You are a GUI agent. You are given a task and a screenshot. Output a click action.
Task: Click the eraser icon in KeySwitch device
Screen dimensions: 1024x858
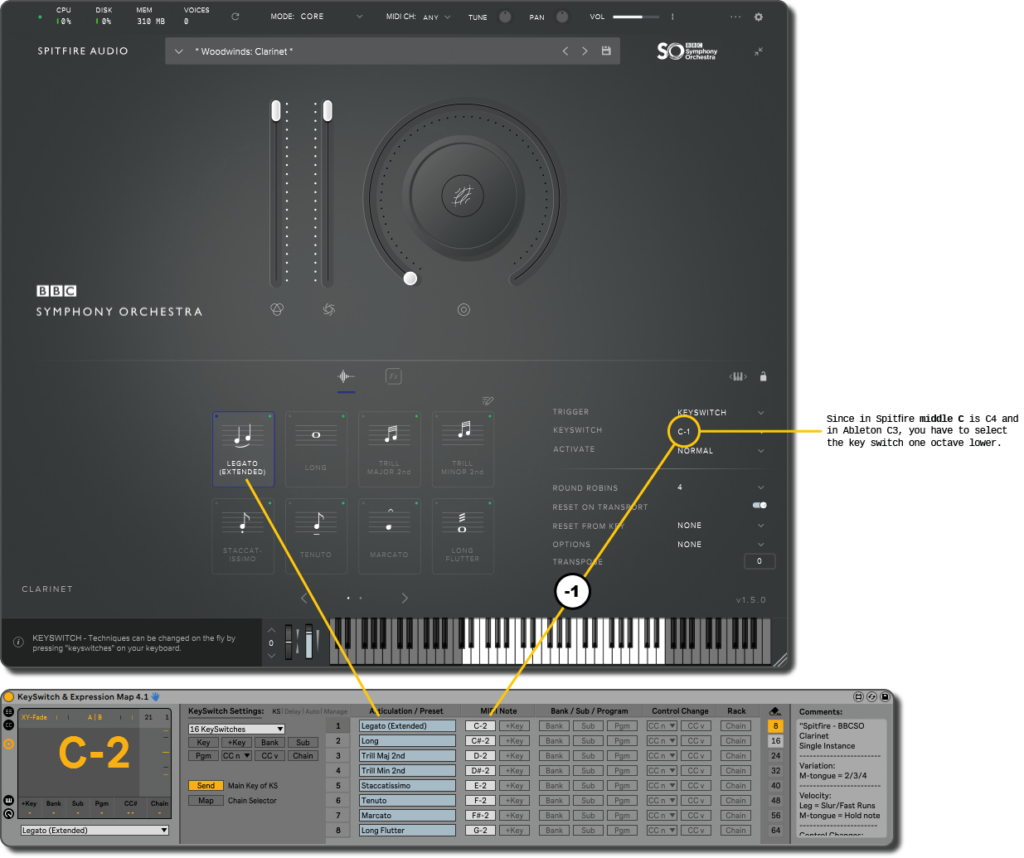click(775, 711)
